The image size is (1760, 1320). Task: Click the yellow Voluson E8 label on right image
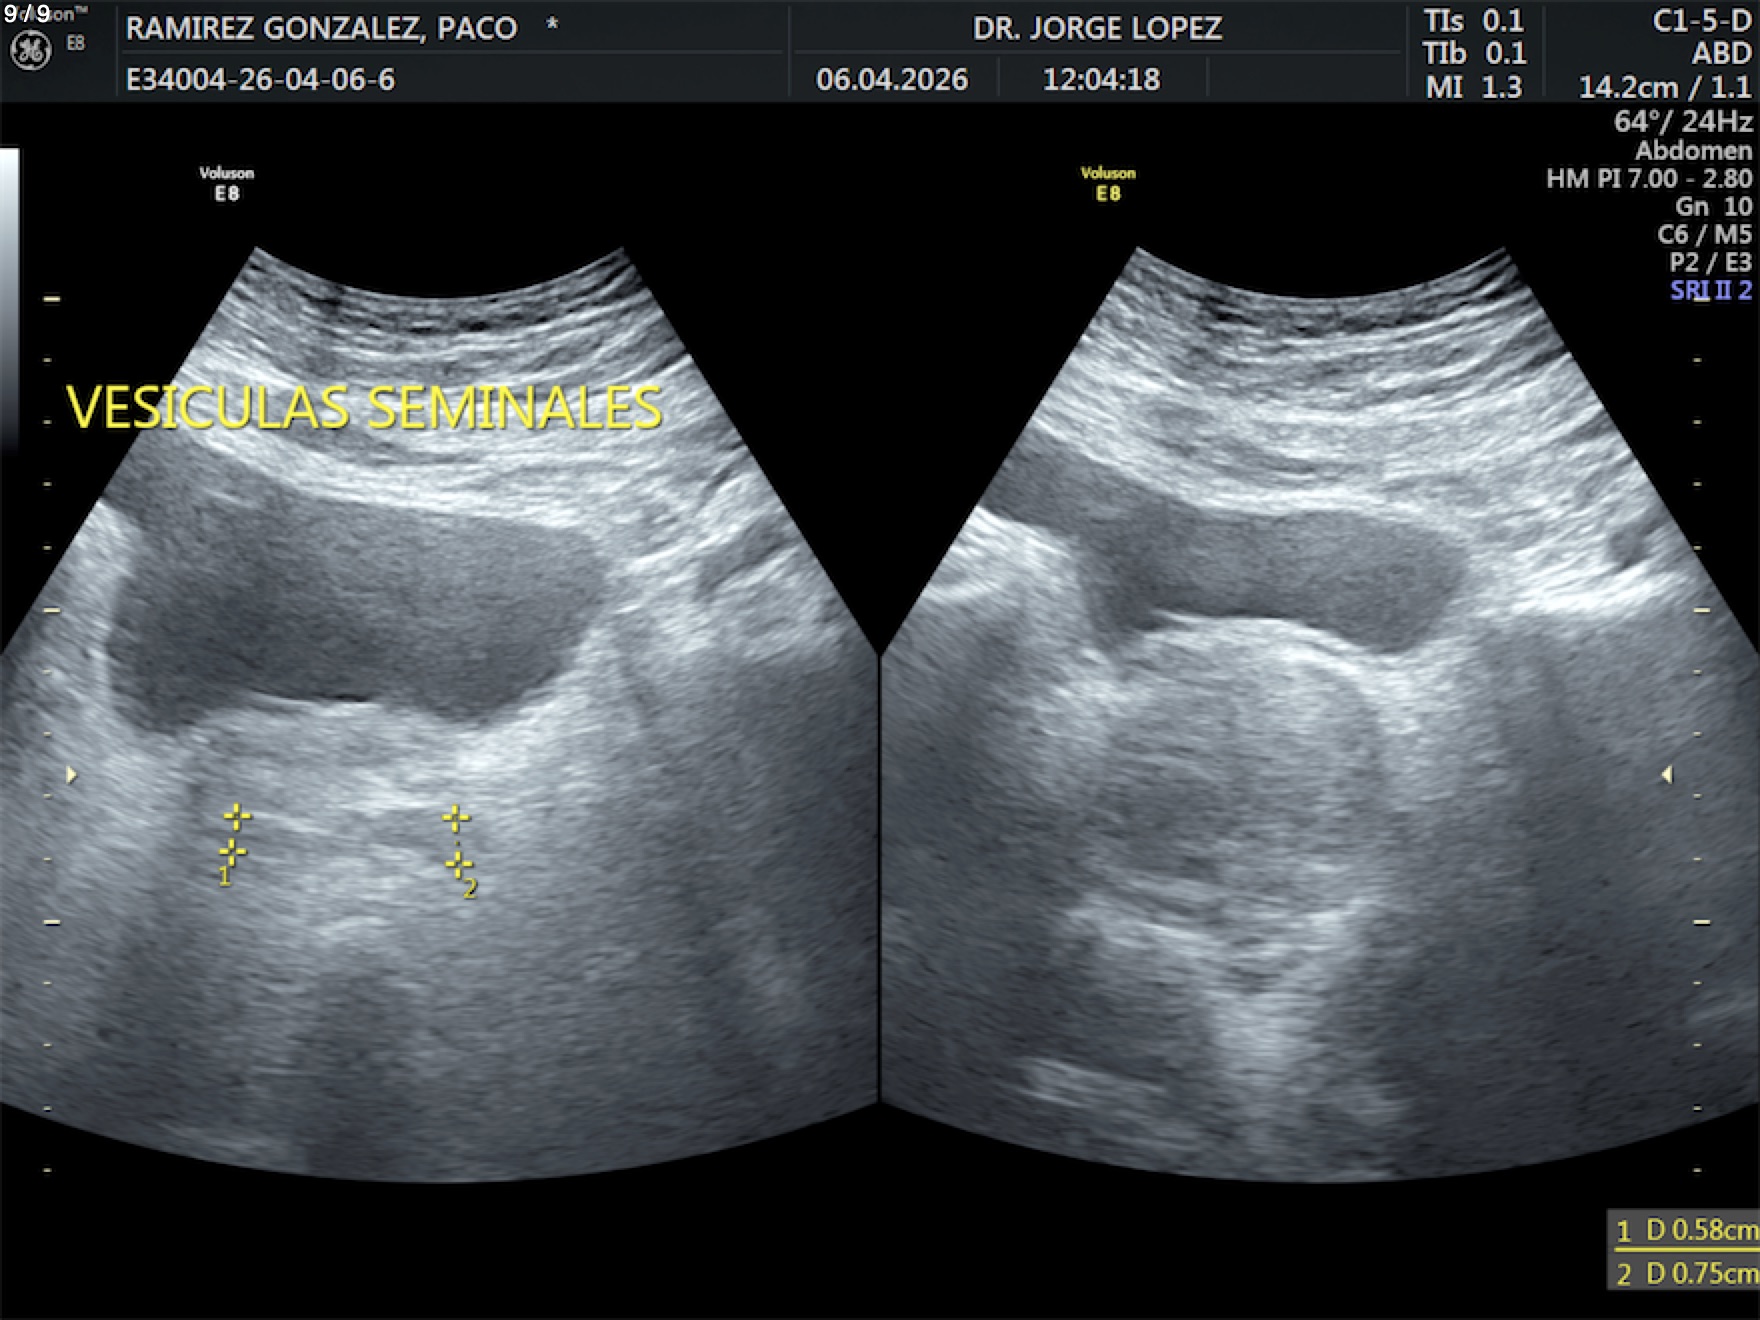click(1108, 183)
